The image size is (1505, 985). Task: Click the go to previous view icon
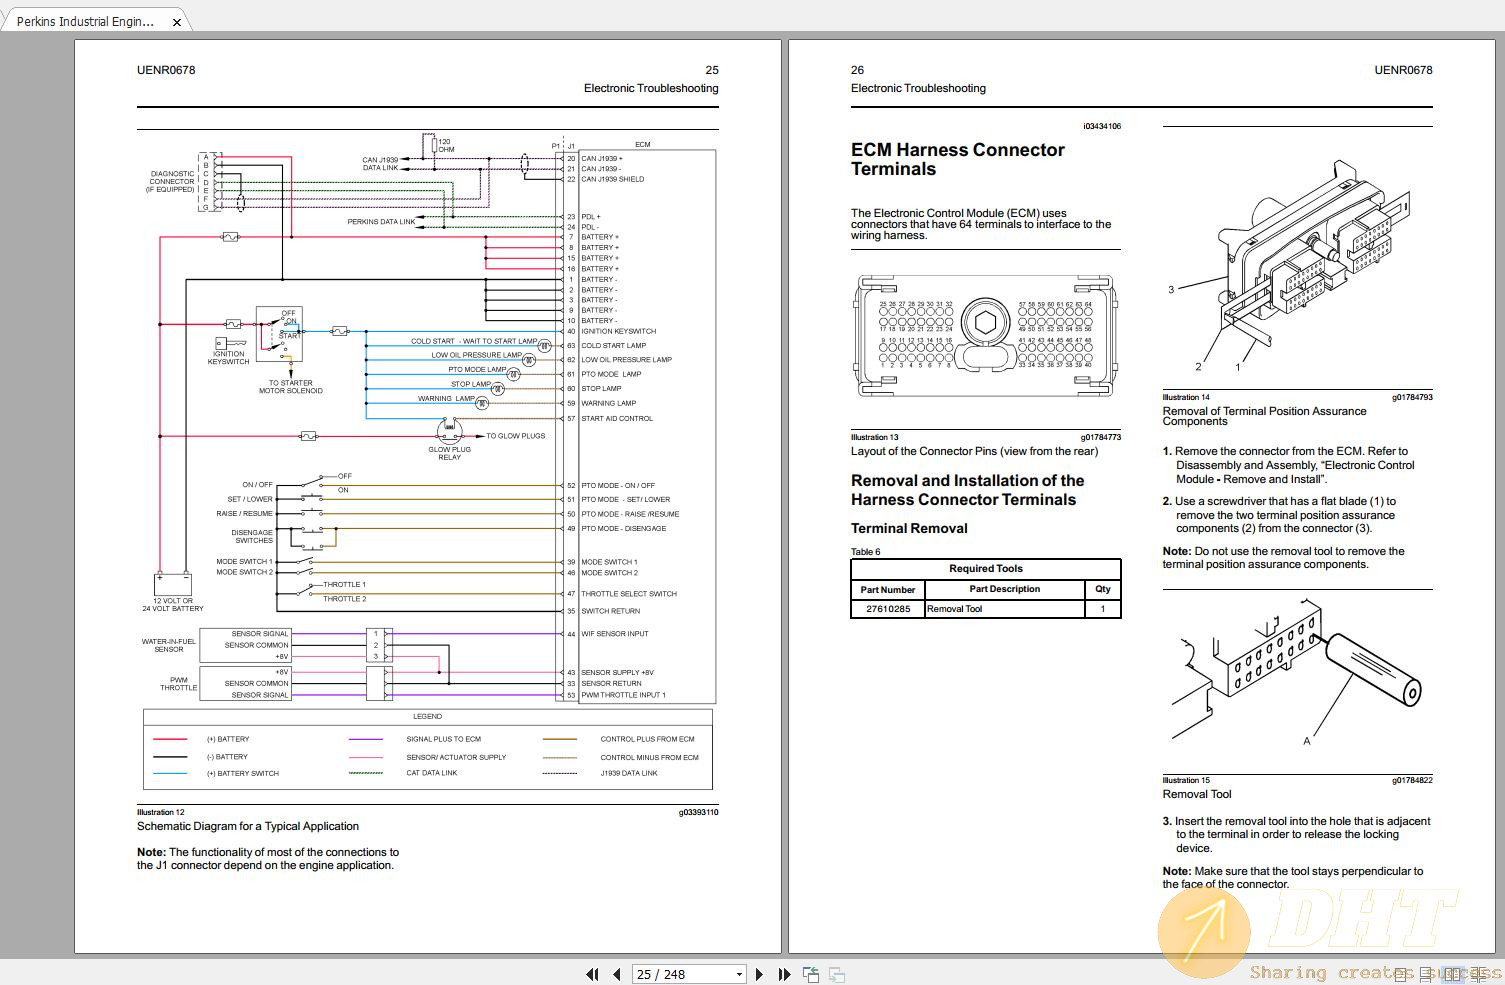click(x=811, y=974)
